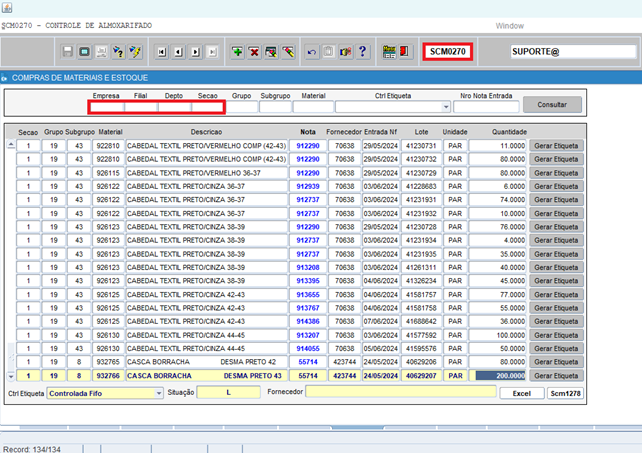This screenshot has width=642, height=453.
Task: Click the Scm1278 button
Action: pyautogui.click(x=565, y=393)
